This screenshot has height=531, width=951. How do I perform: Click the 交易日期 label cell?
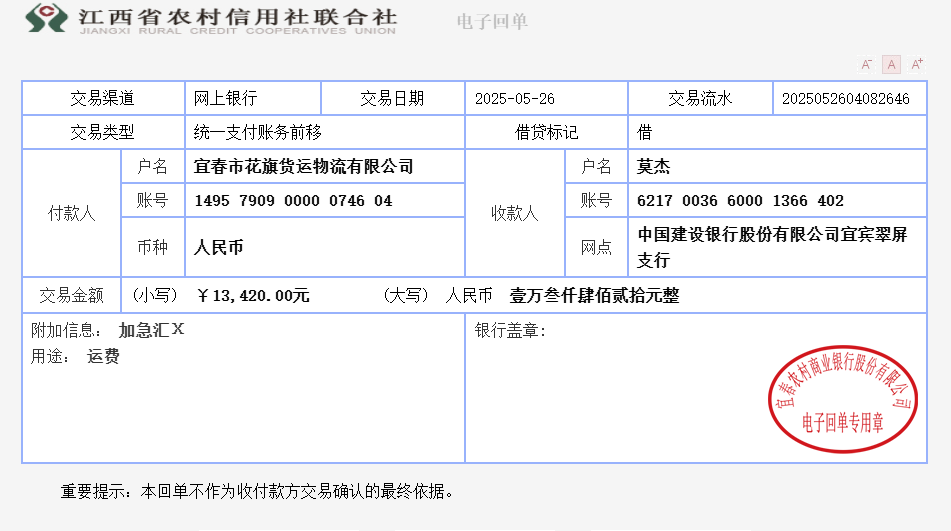[x=392, y=98]
